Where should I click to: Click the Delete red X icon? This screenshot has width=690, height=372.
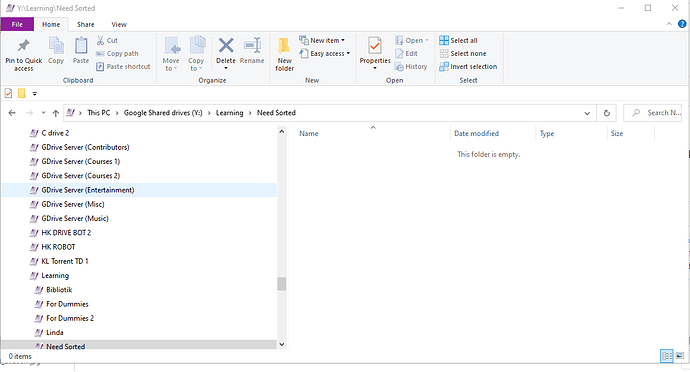(226, 45)
